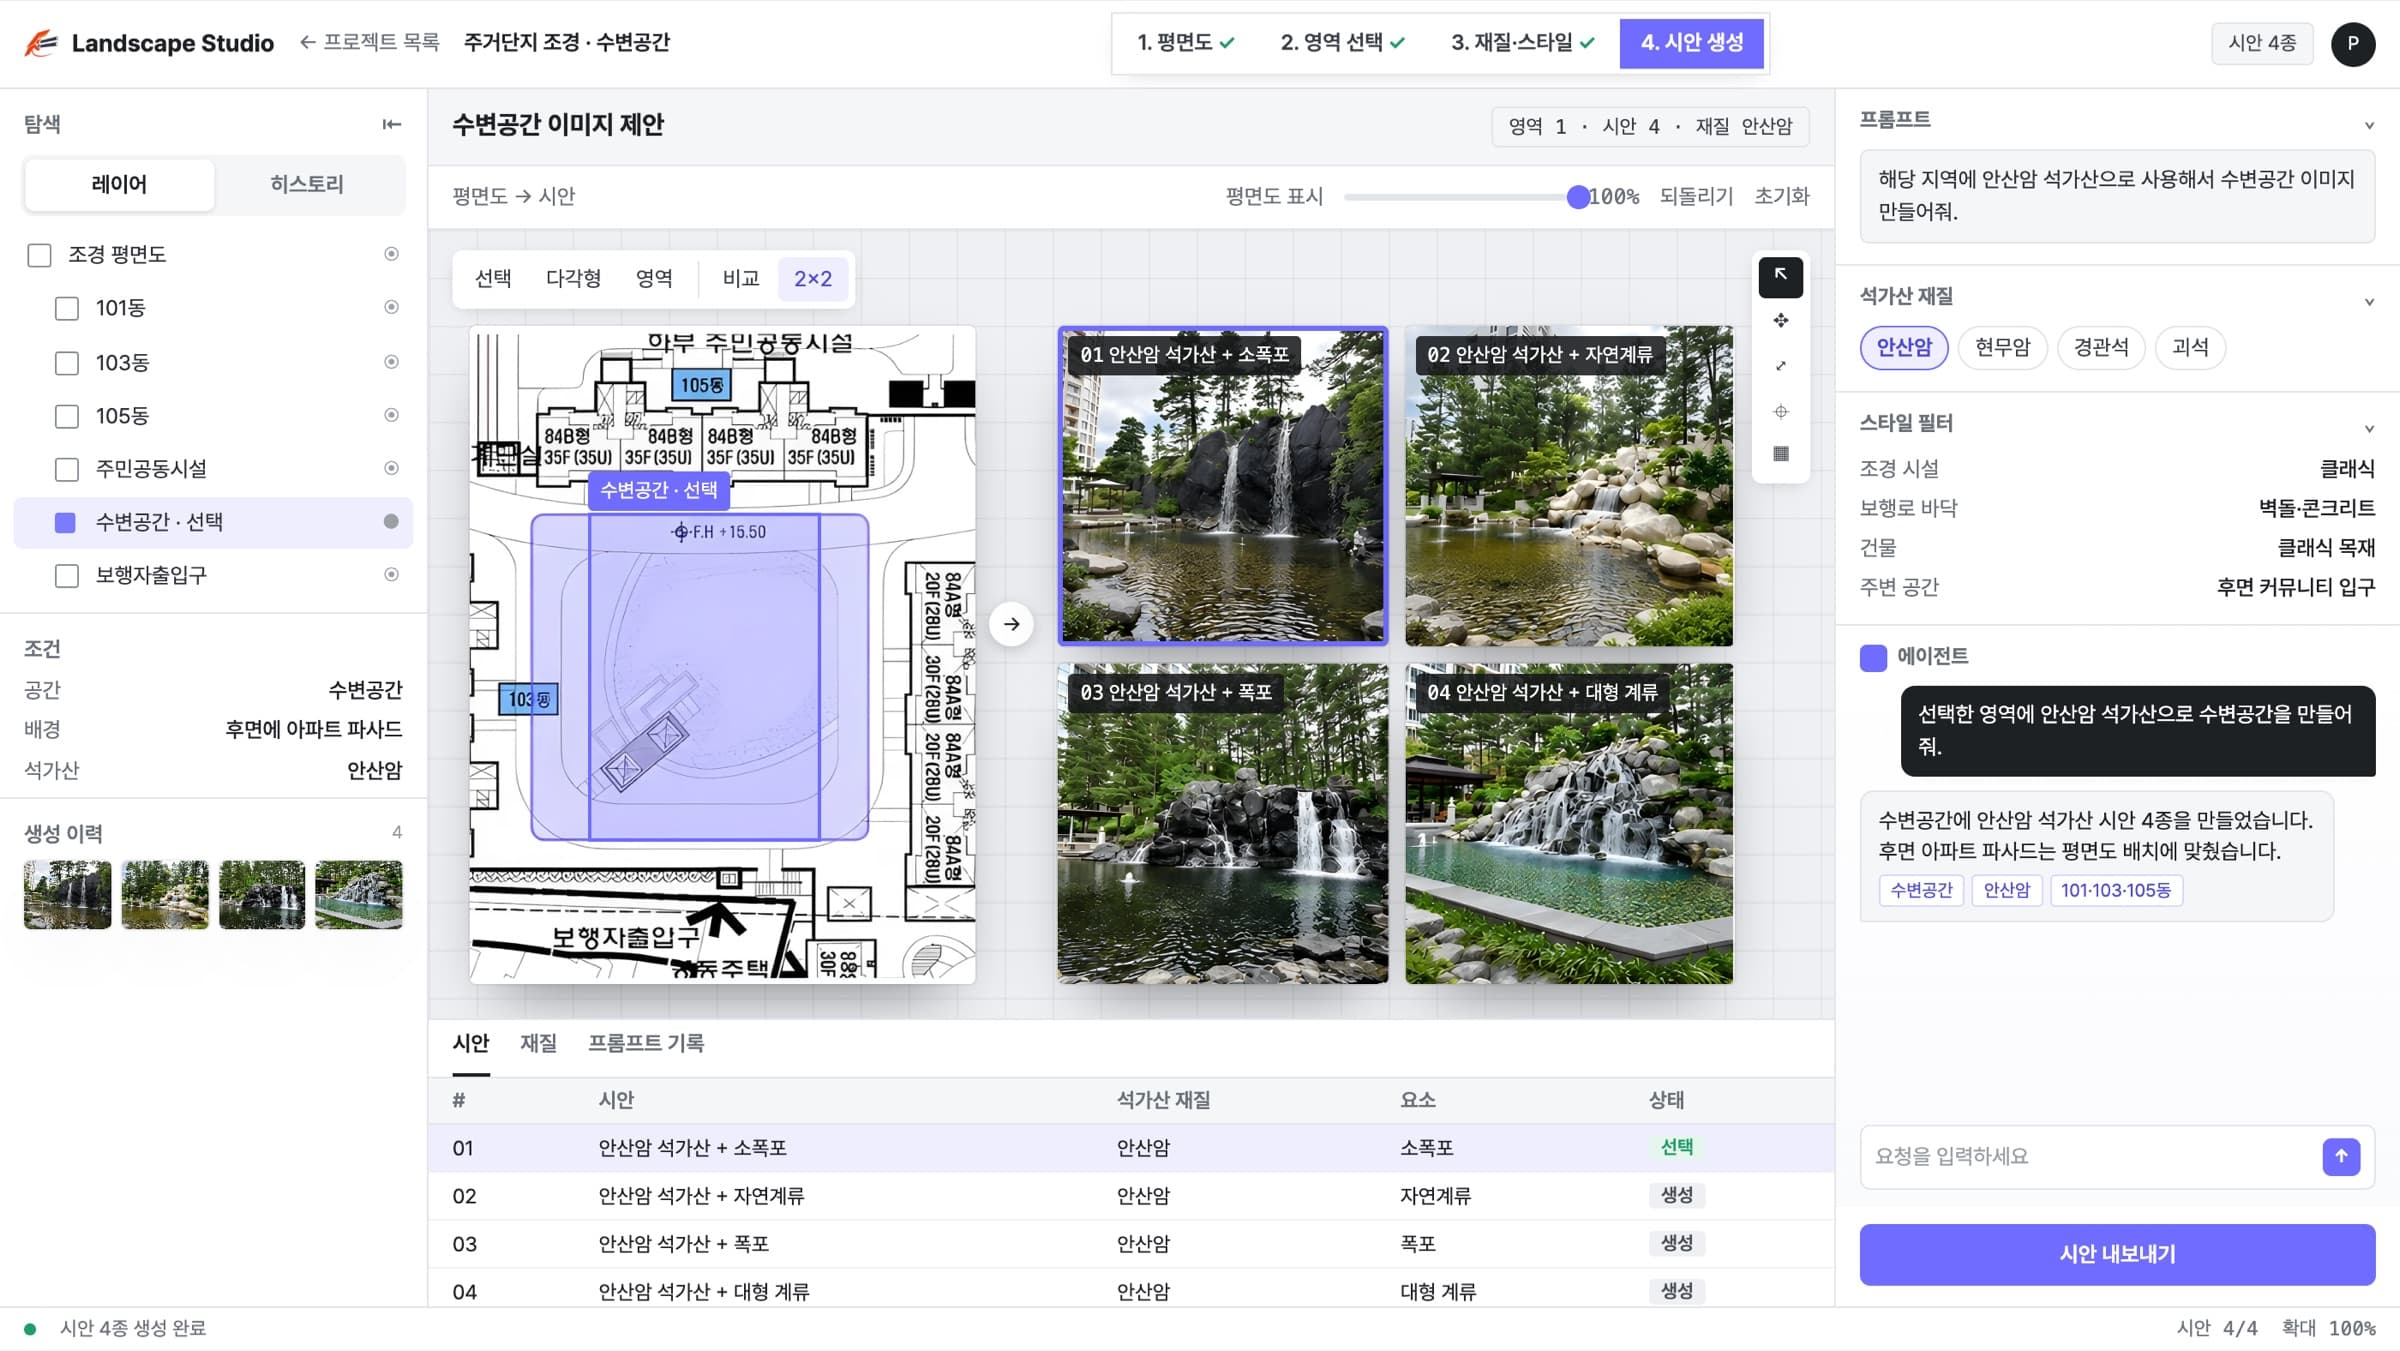
Task: Check the 조경 평면도 layer checkbox
Action: (x=39, y=255)
